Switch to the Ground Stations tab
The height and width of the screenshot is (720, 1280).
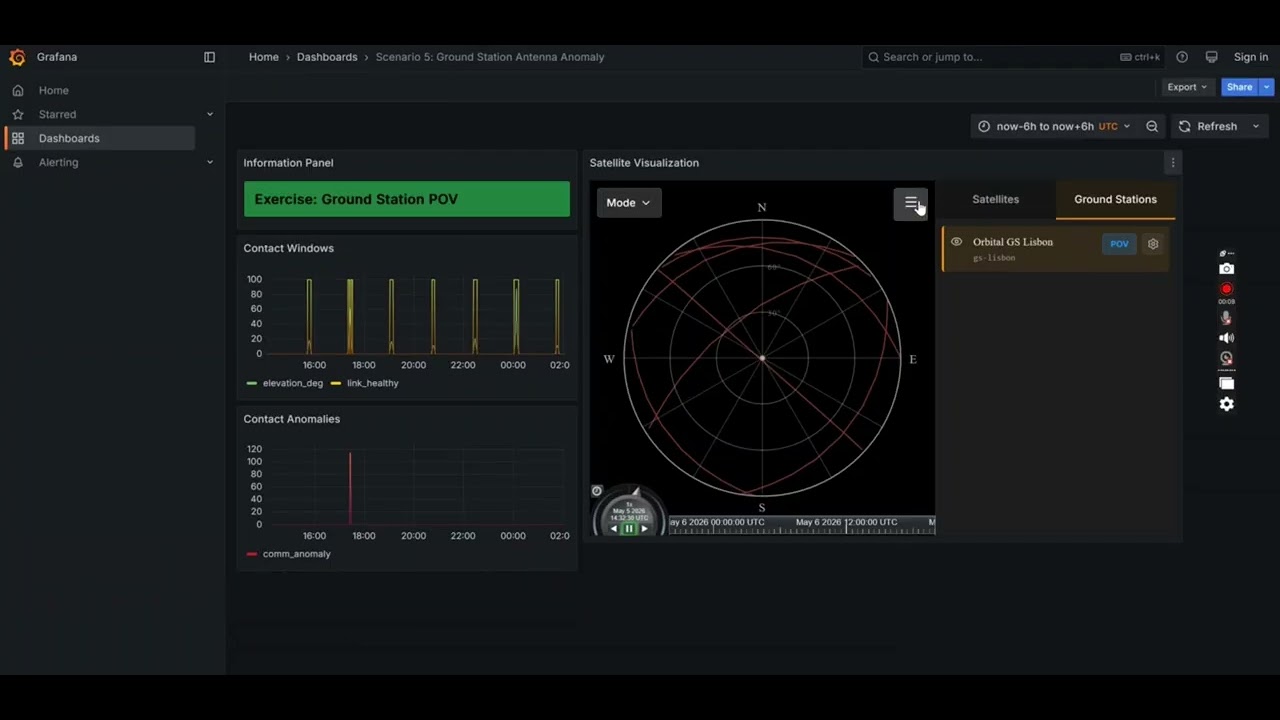(1115, 199)
